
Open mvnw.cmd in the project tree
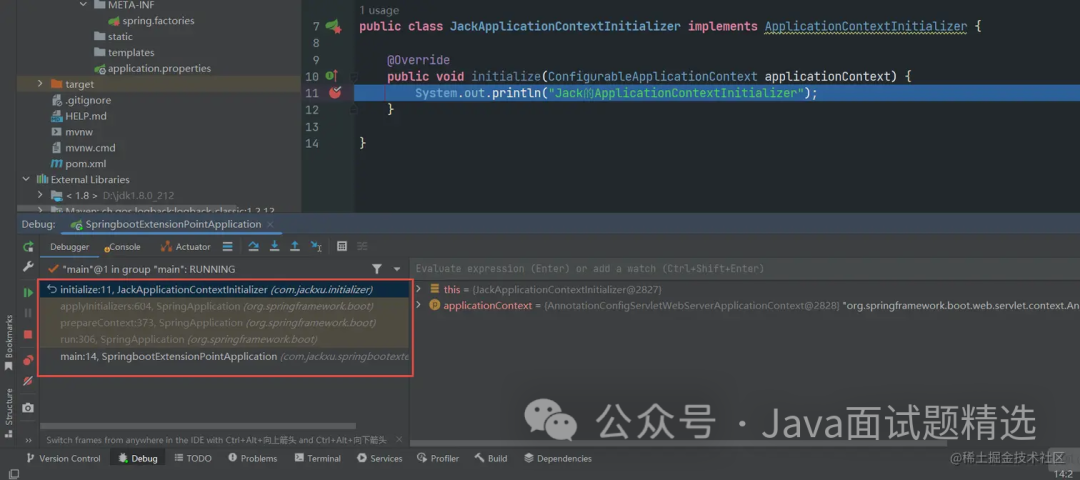pos(83,147)
